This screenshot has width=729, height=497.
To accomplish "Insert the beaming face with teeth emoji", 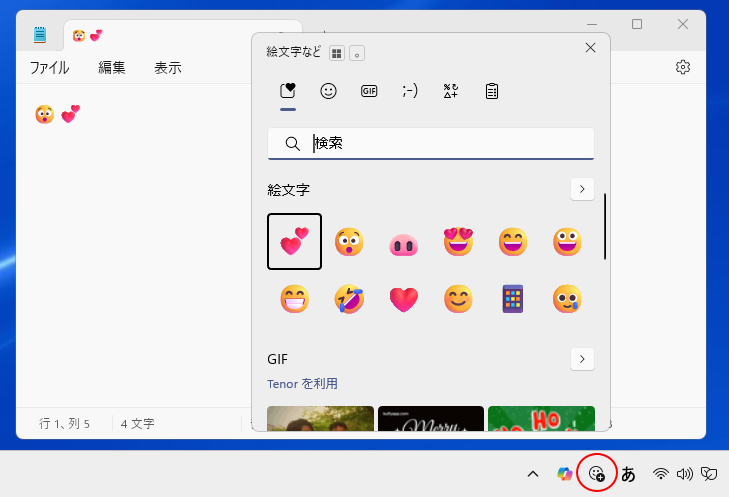I will [294, 299].
